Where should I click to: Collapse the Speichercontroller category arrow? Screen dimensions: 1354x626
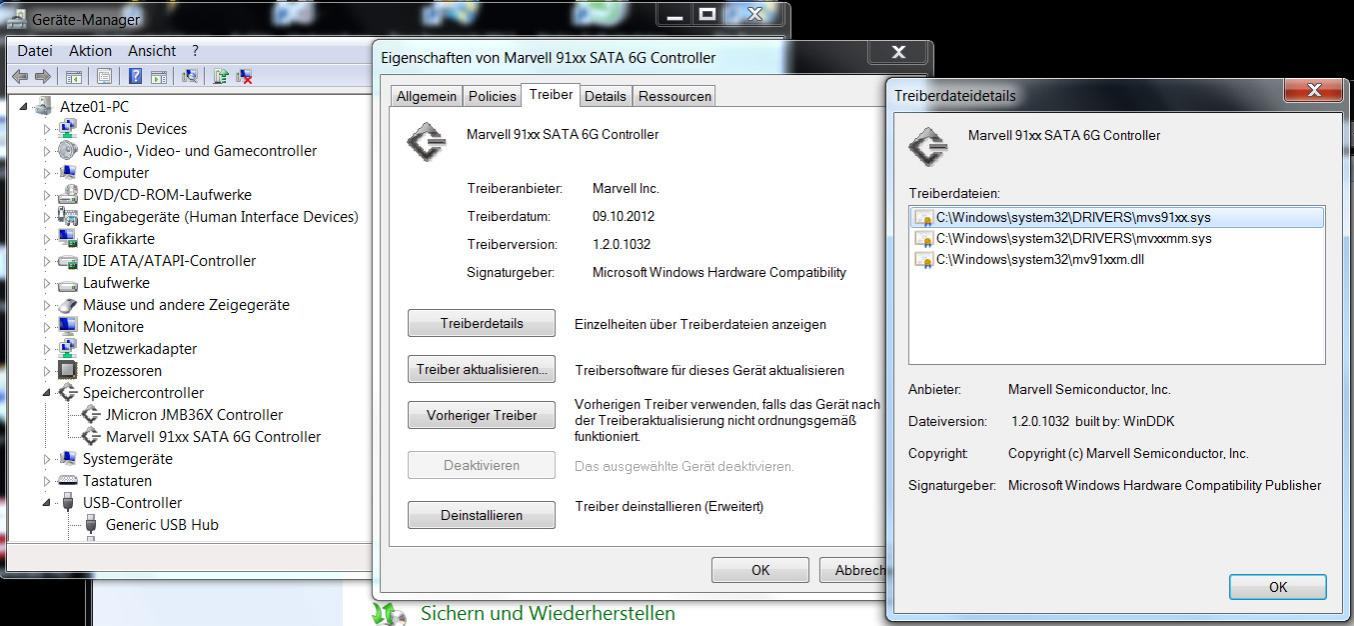(46, 393)
